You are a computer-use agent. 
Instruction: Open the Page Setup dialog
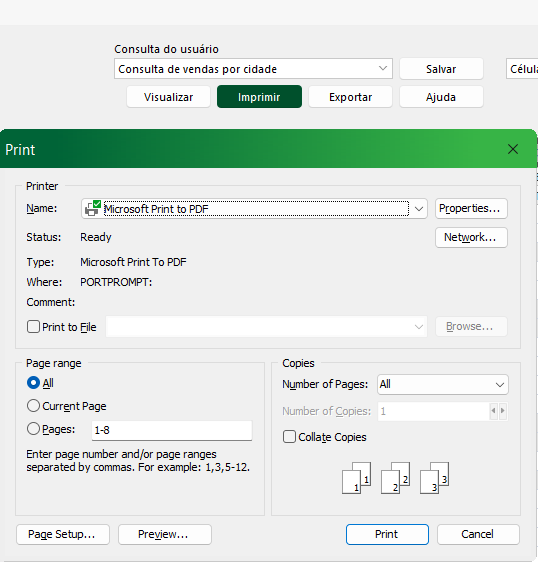tap(63, 534)
